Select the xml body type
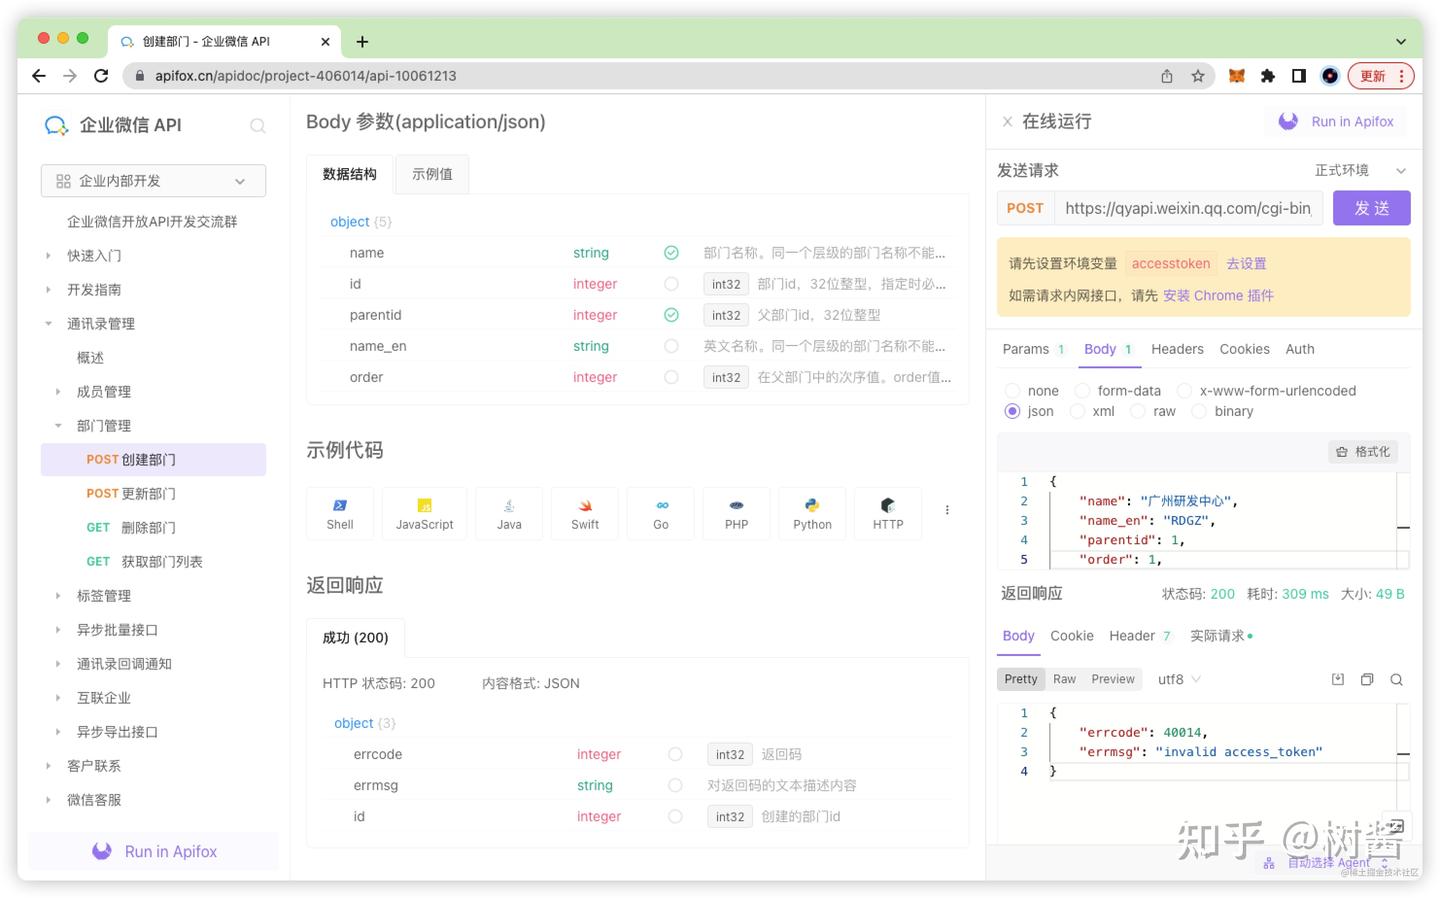Viewport: 1440px width, 898px height. pyautogui.click(x=1077, y=411)
